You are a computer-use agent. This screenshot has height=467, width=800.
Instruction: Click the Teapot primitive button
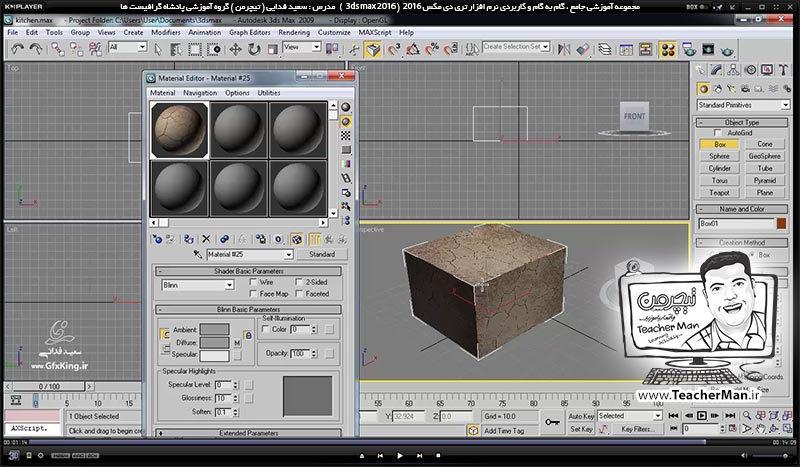point(719,192)
